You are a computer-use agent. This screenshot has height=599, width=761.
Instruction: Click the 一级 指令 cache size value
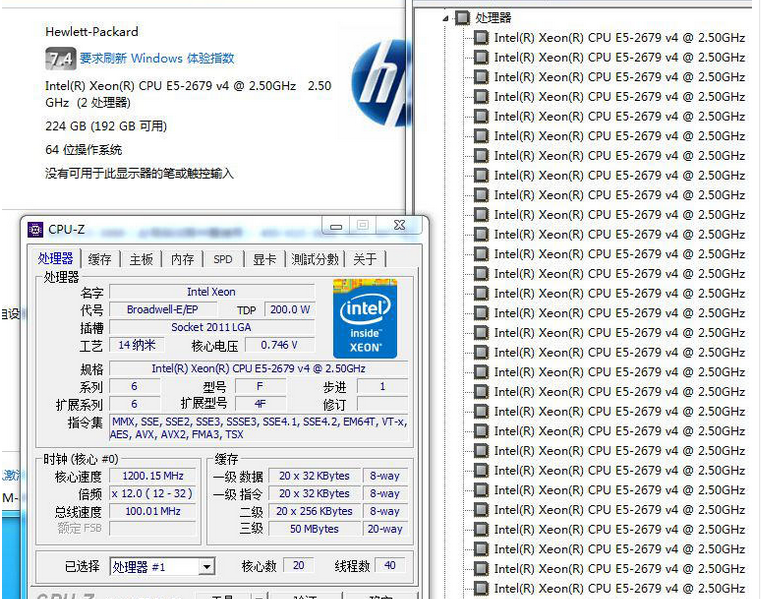click(x=314, y=493)
